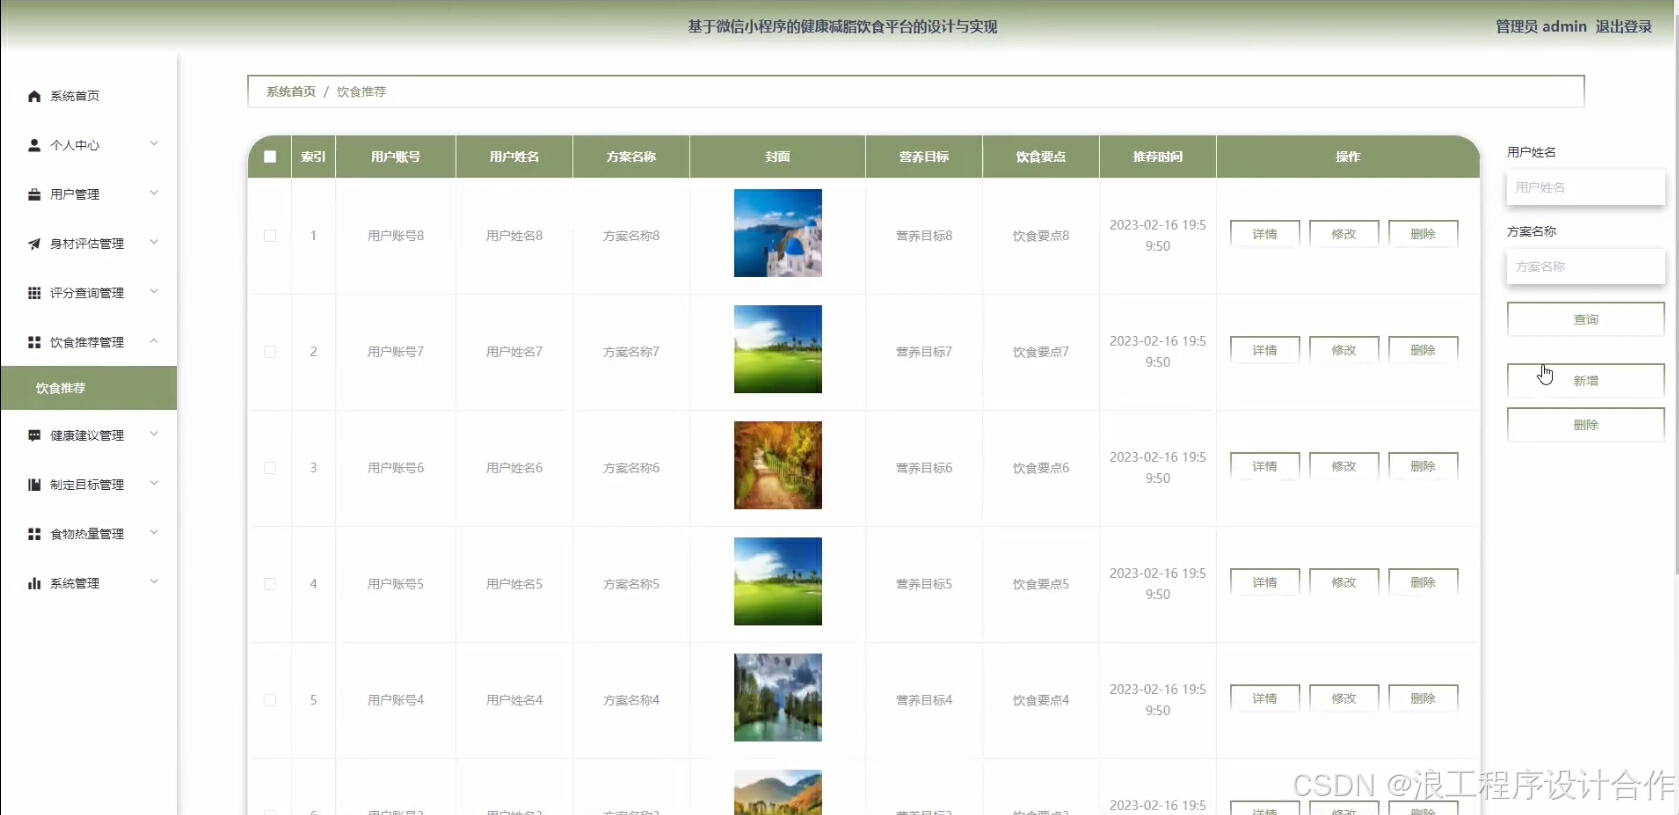Check the checkbox for row 用户账号6
Image resolution: width=1679 pixels, height=815 pixels.
point(270,468)
